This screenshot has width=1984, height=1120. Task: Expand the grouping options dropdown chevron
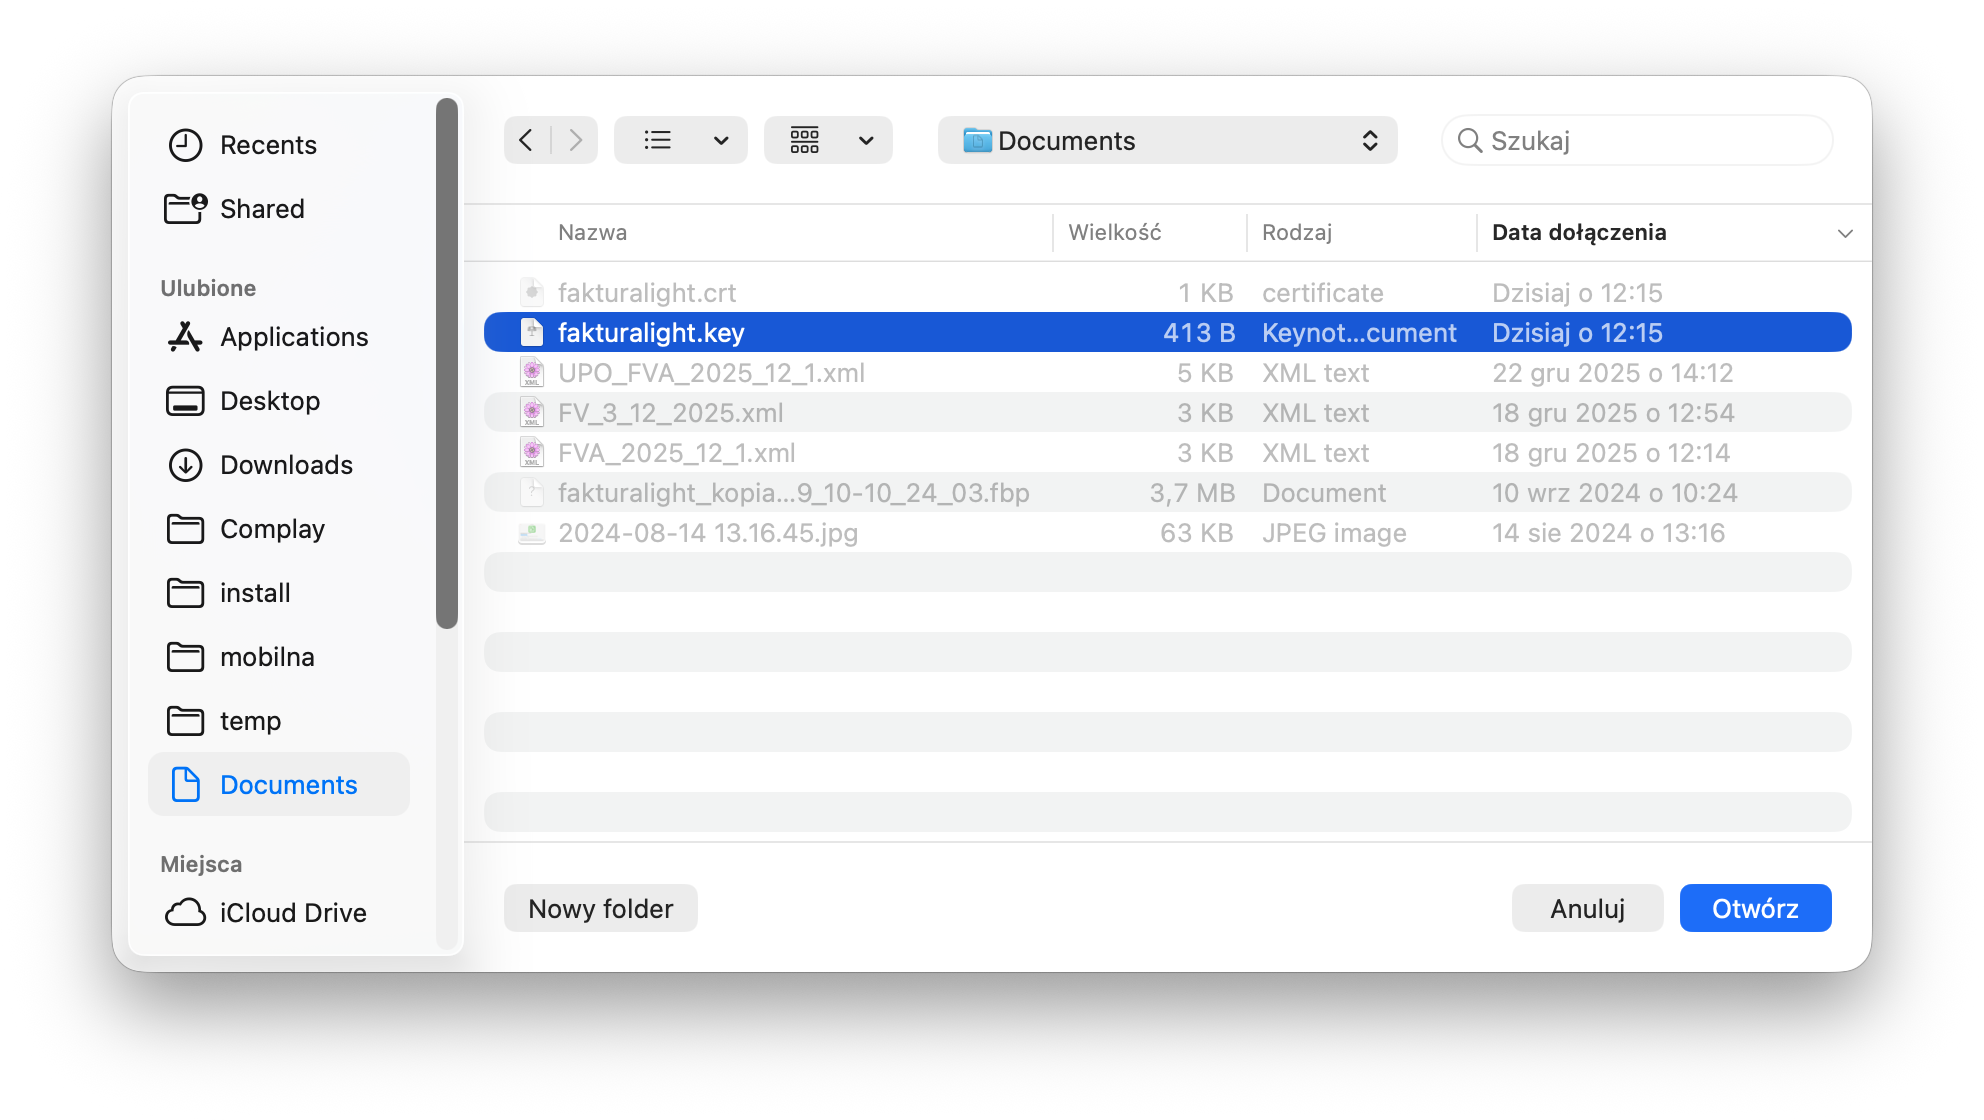(866, 140)
